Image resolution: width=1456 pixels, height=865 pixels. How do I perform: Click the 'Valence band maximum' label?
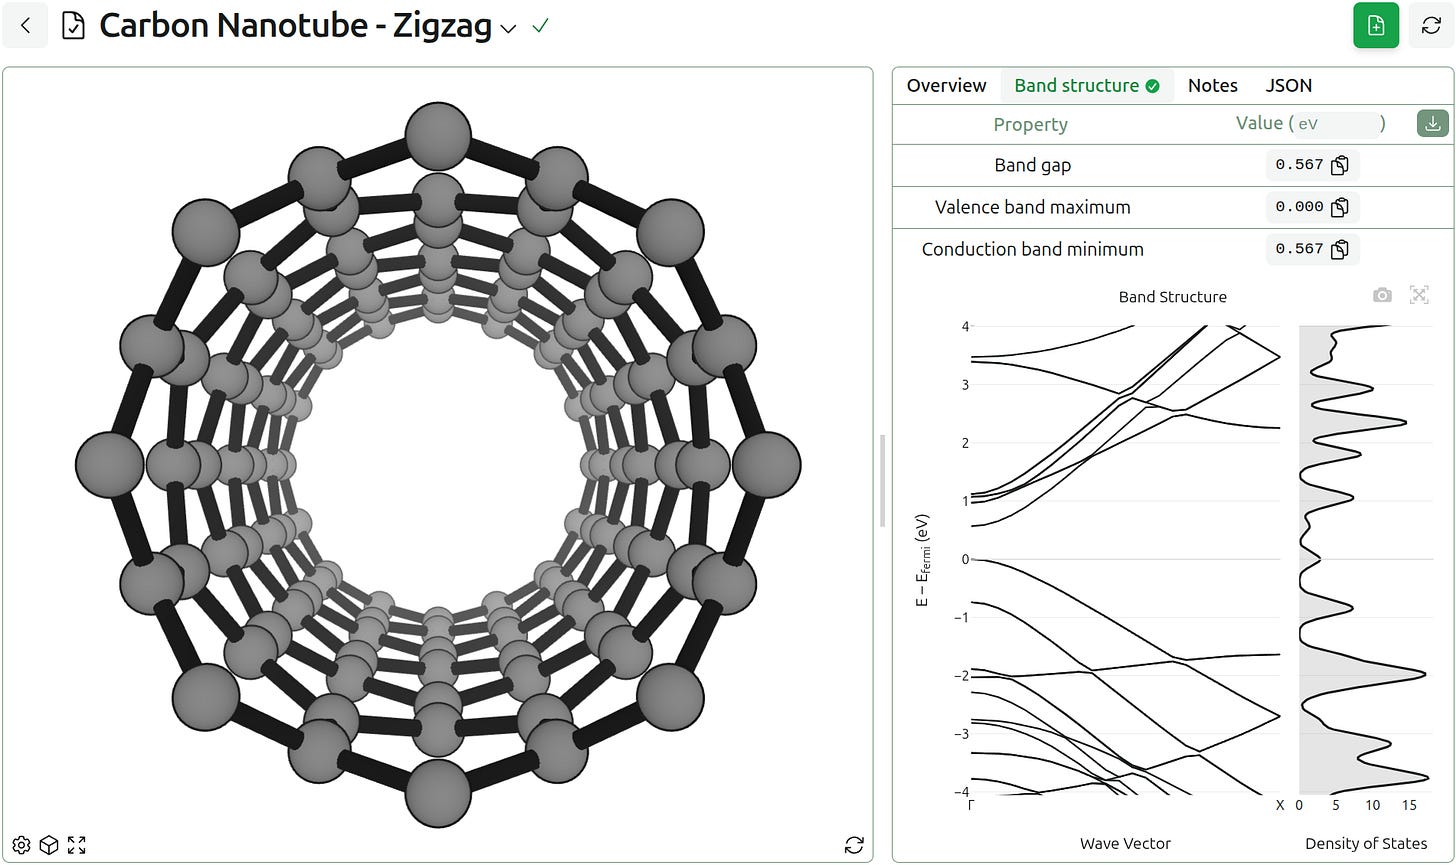pos(1032,207)
